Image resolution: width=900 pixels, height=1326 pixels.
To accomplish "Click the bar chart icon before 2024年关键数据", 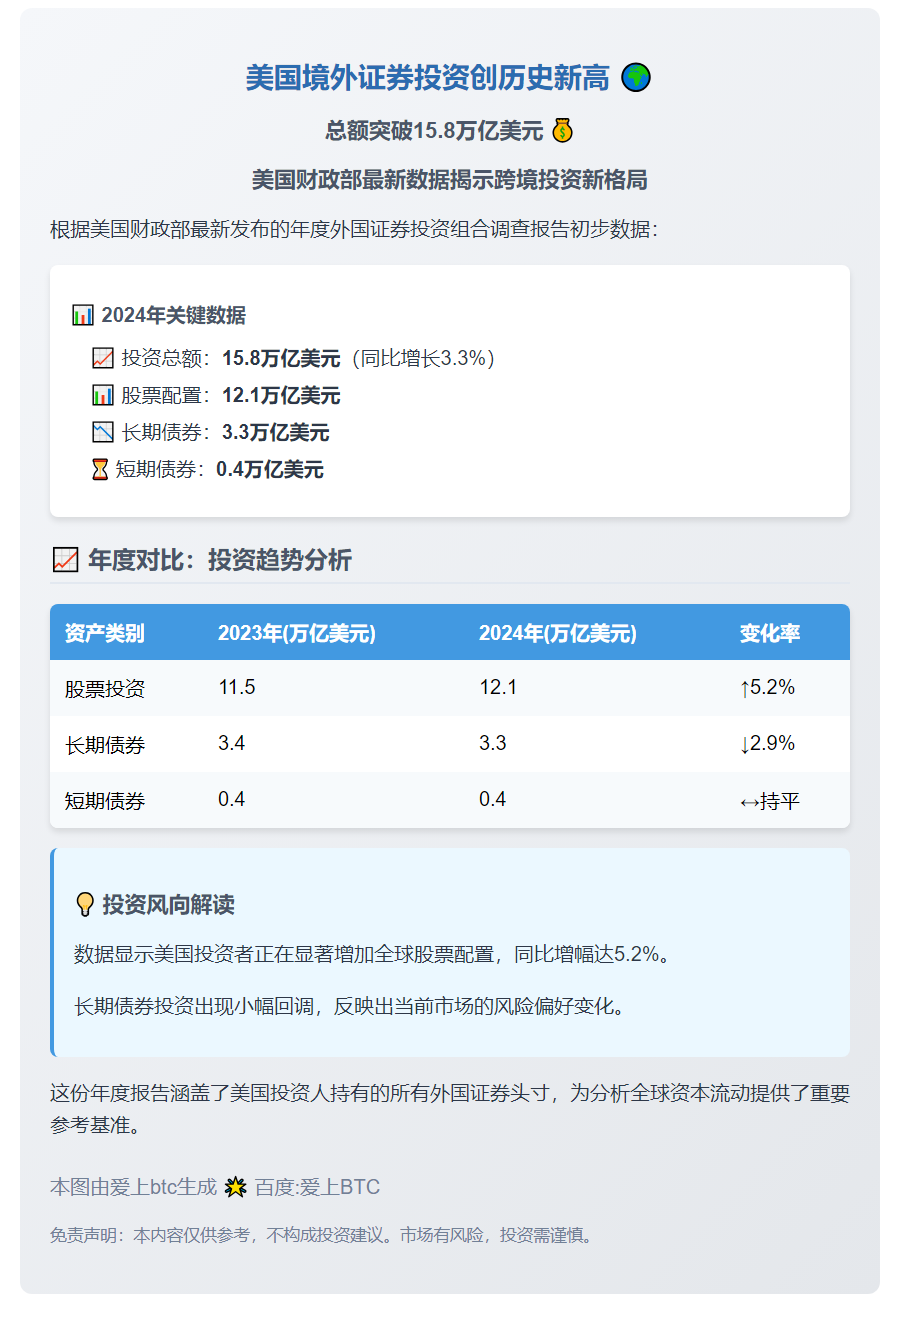I will 83,315.
